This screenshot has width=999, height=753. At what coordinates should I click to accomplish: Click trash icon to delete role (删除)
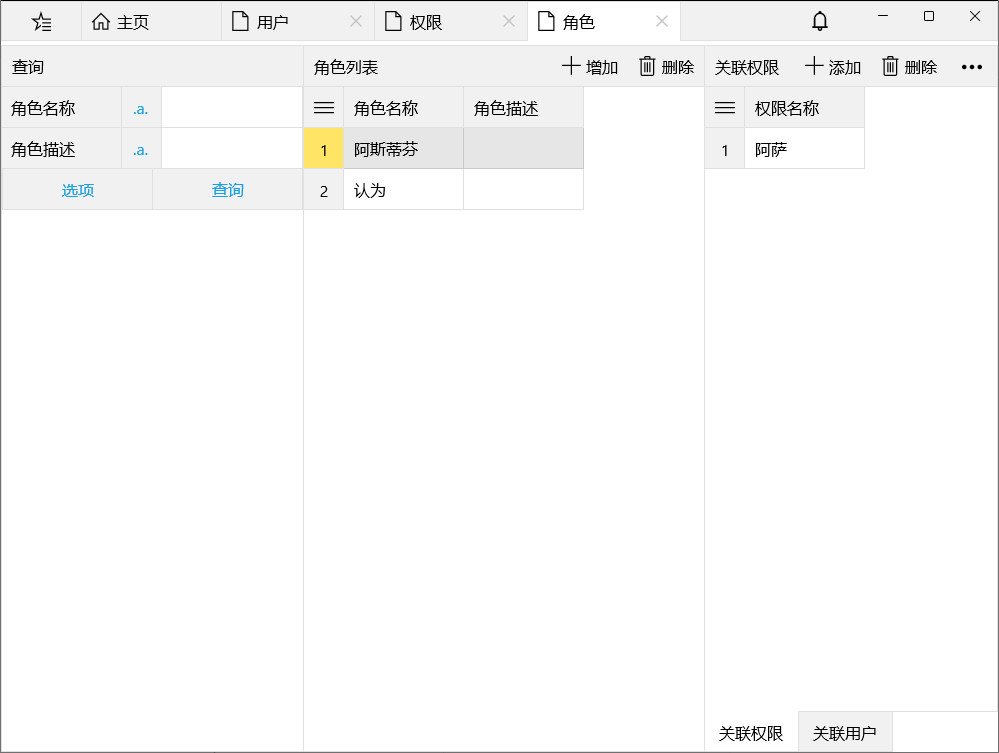coord(648,67)
